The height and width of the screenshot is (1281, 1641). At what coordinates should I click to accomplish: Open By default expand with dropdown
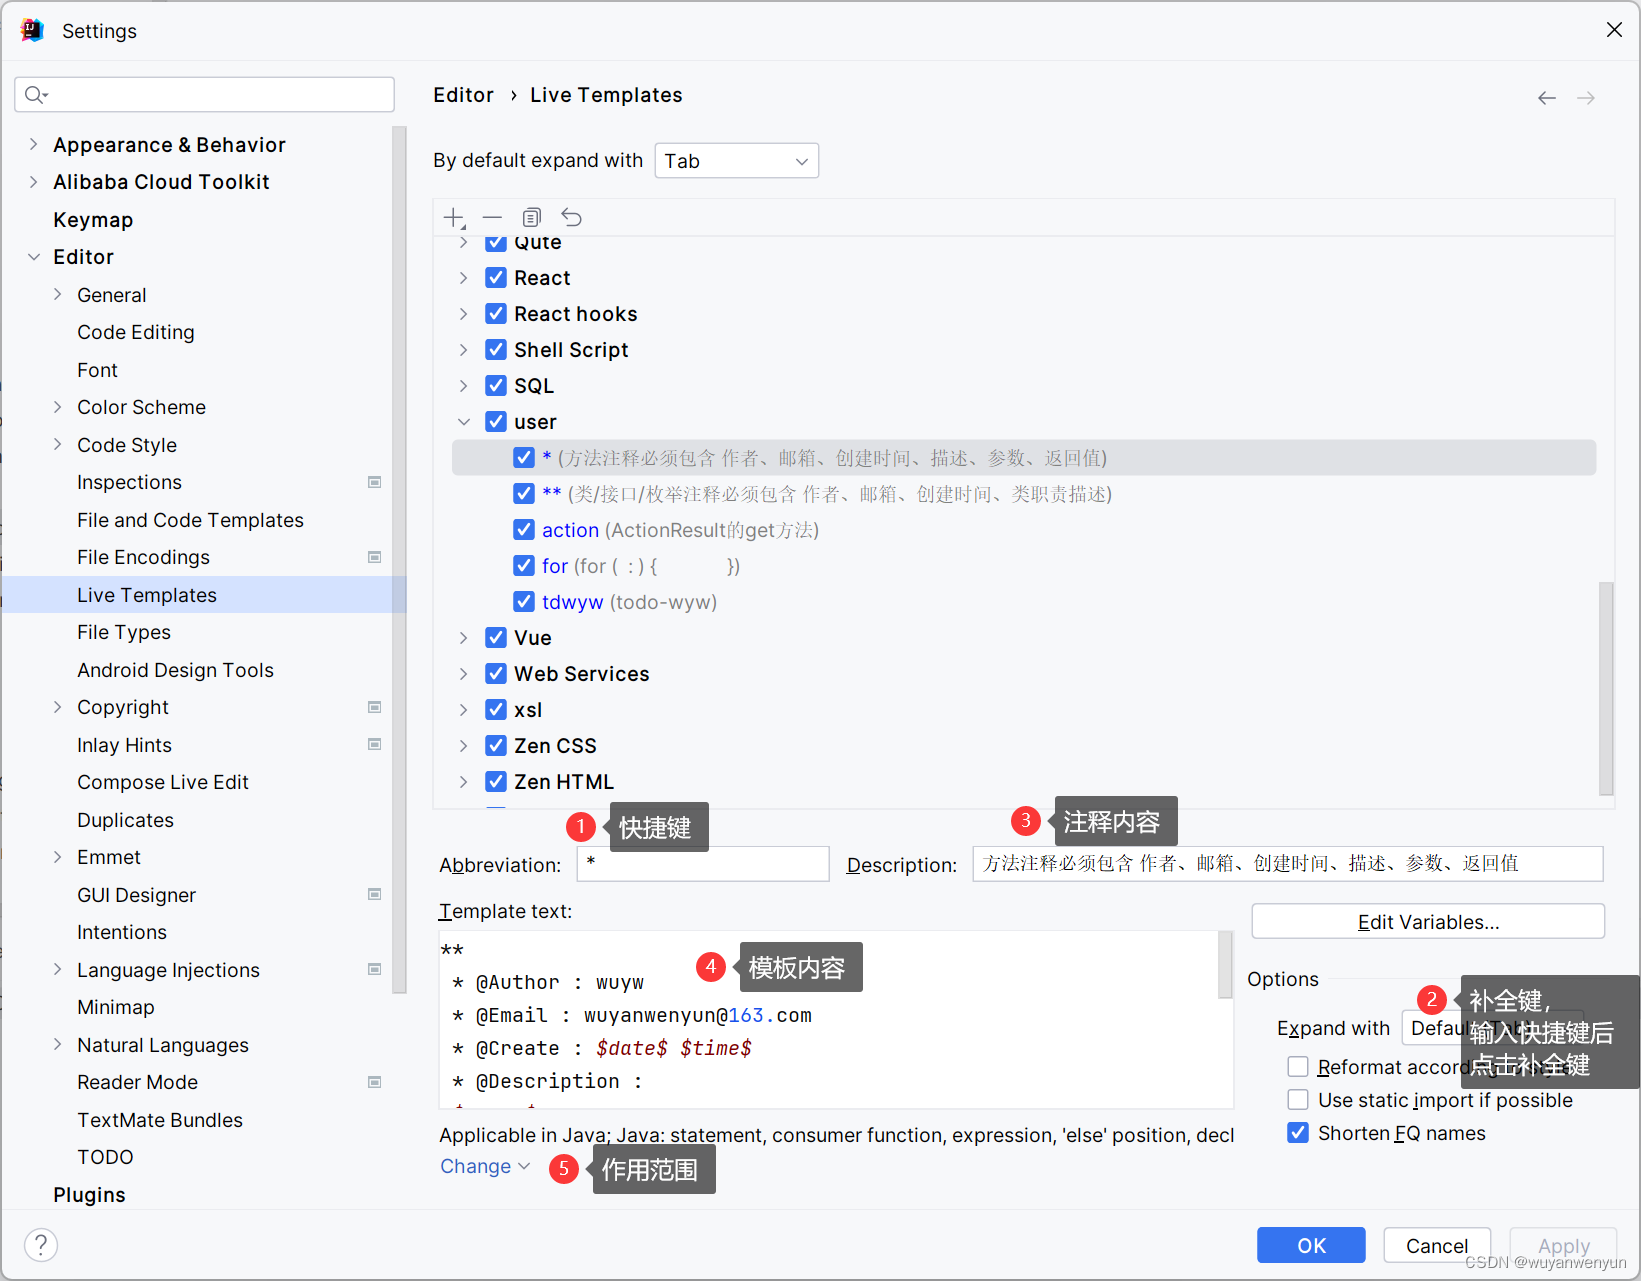[x=737, y=161]
